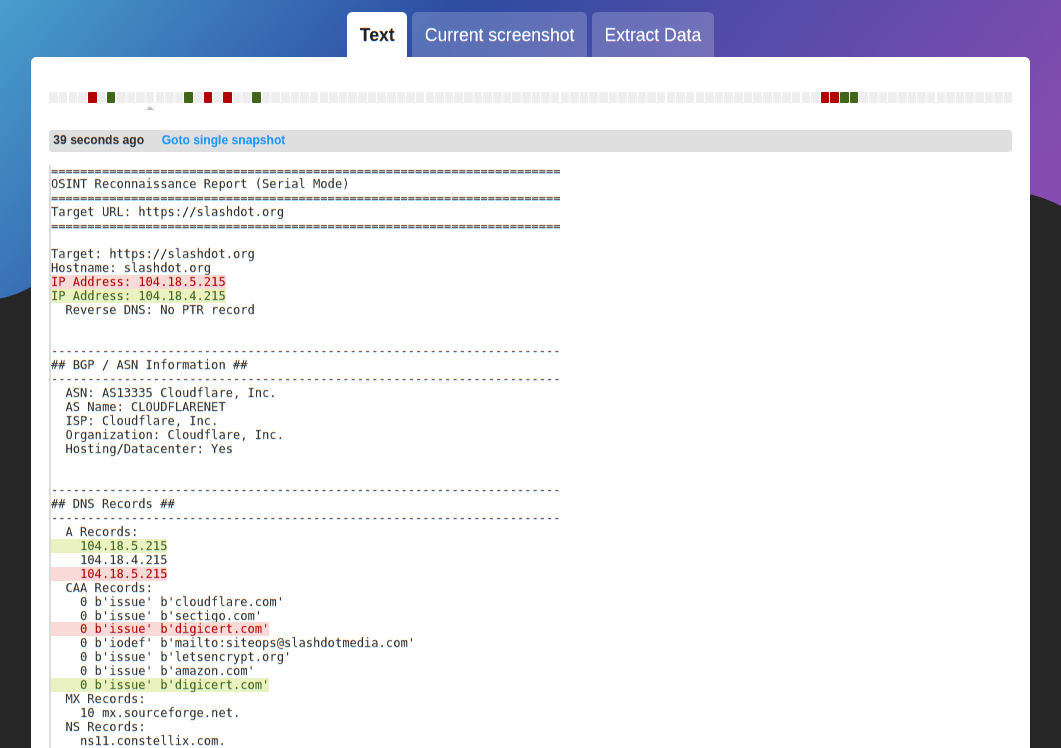
Task: Click CAA line with b'cloudflare.com'
Action: pyautogui.click(x=181, y=602)
